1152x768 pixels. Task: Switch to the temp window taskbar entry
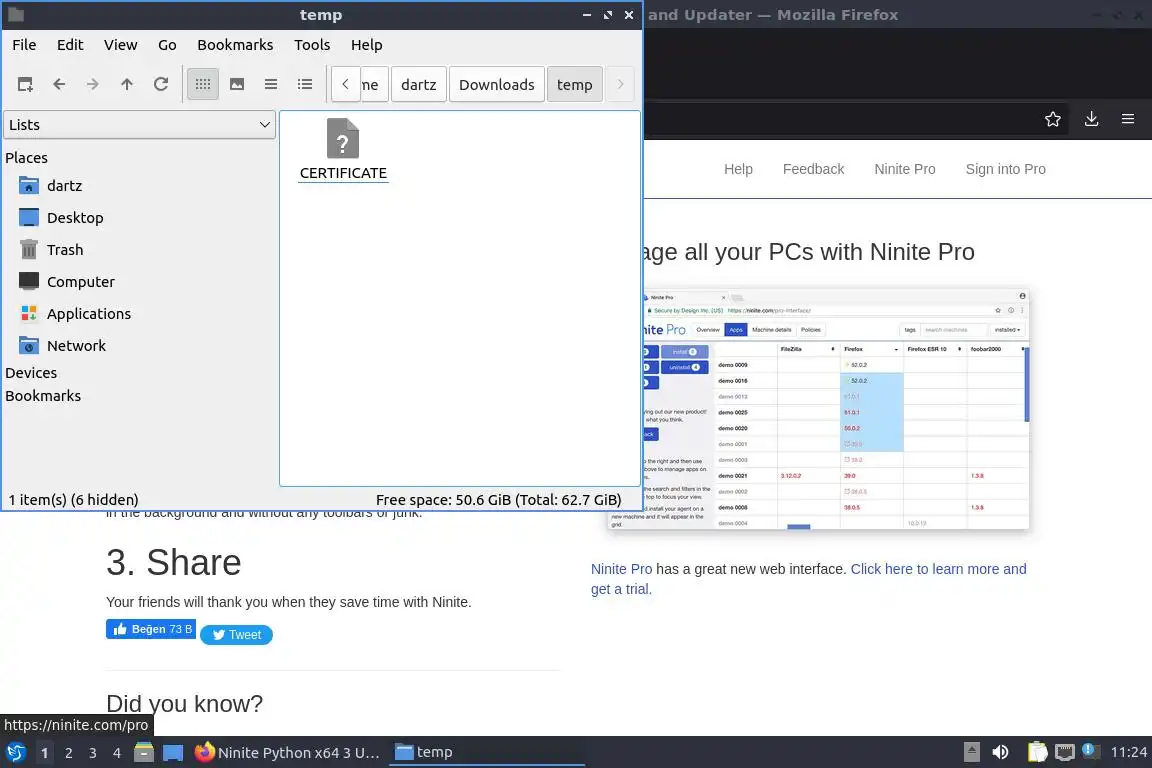coord(486,753)
